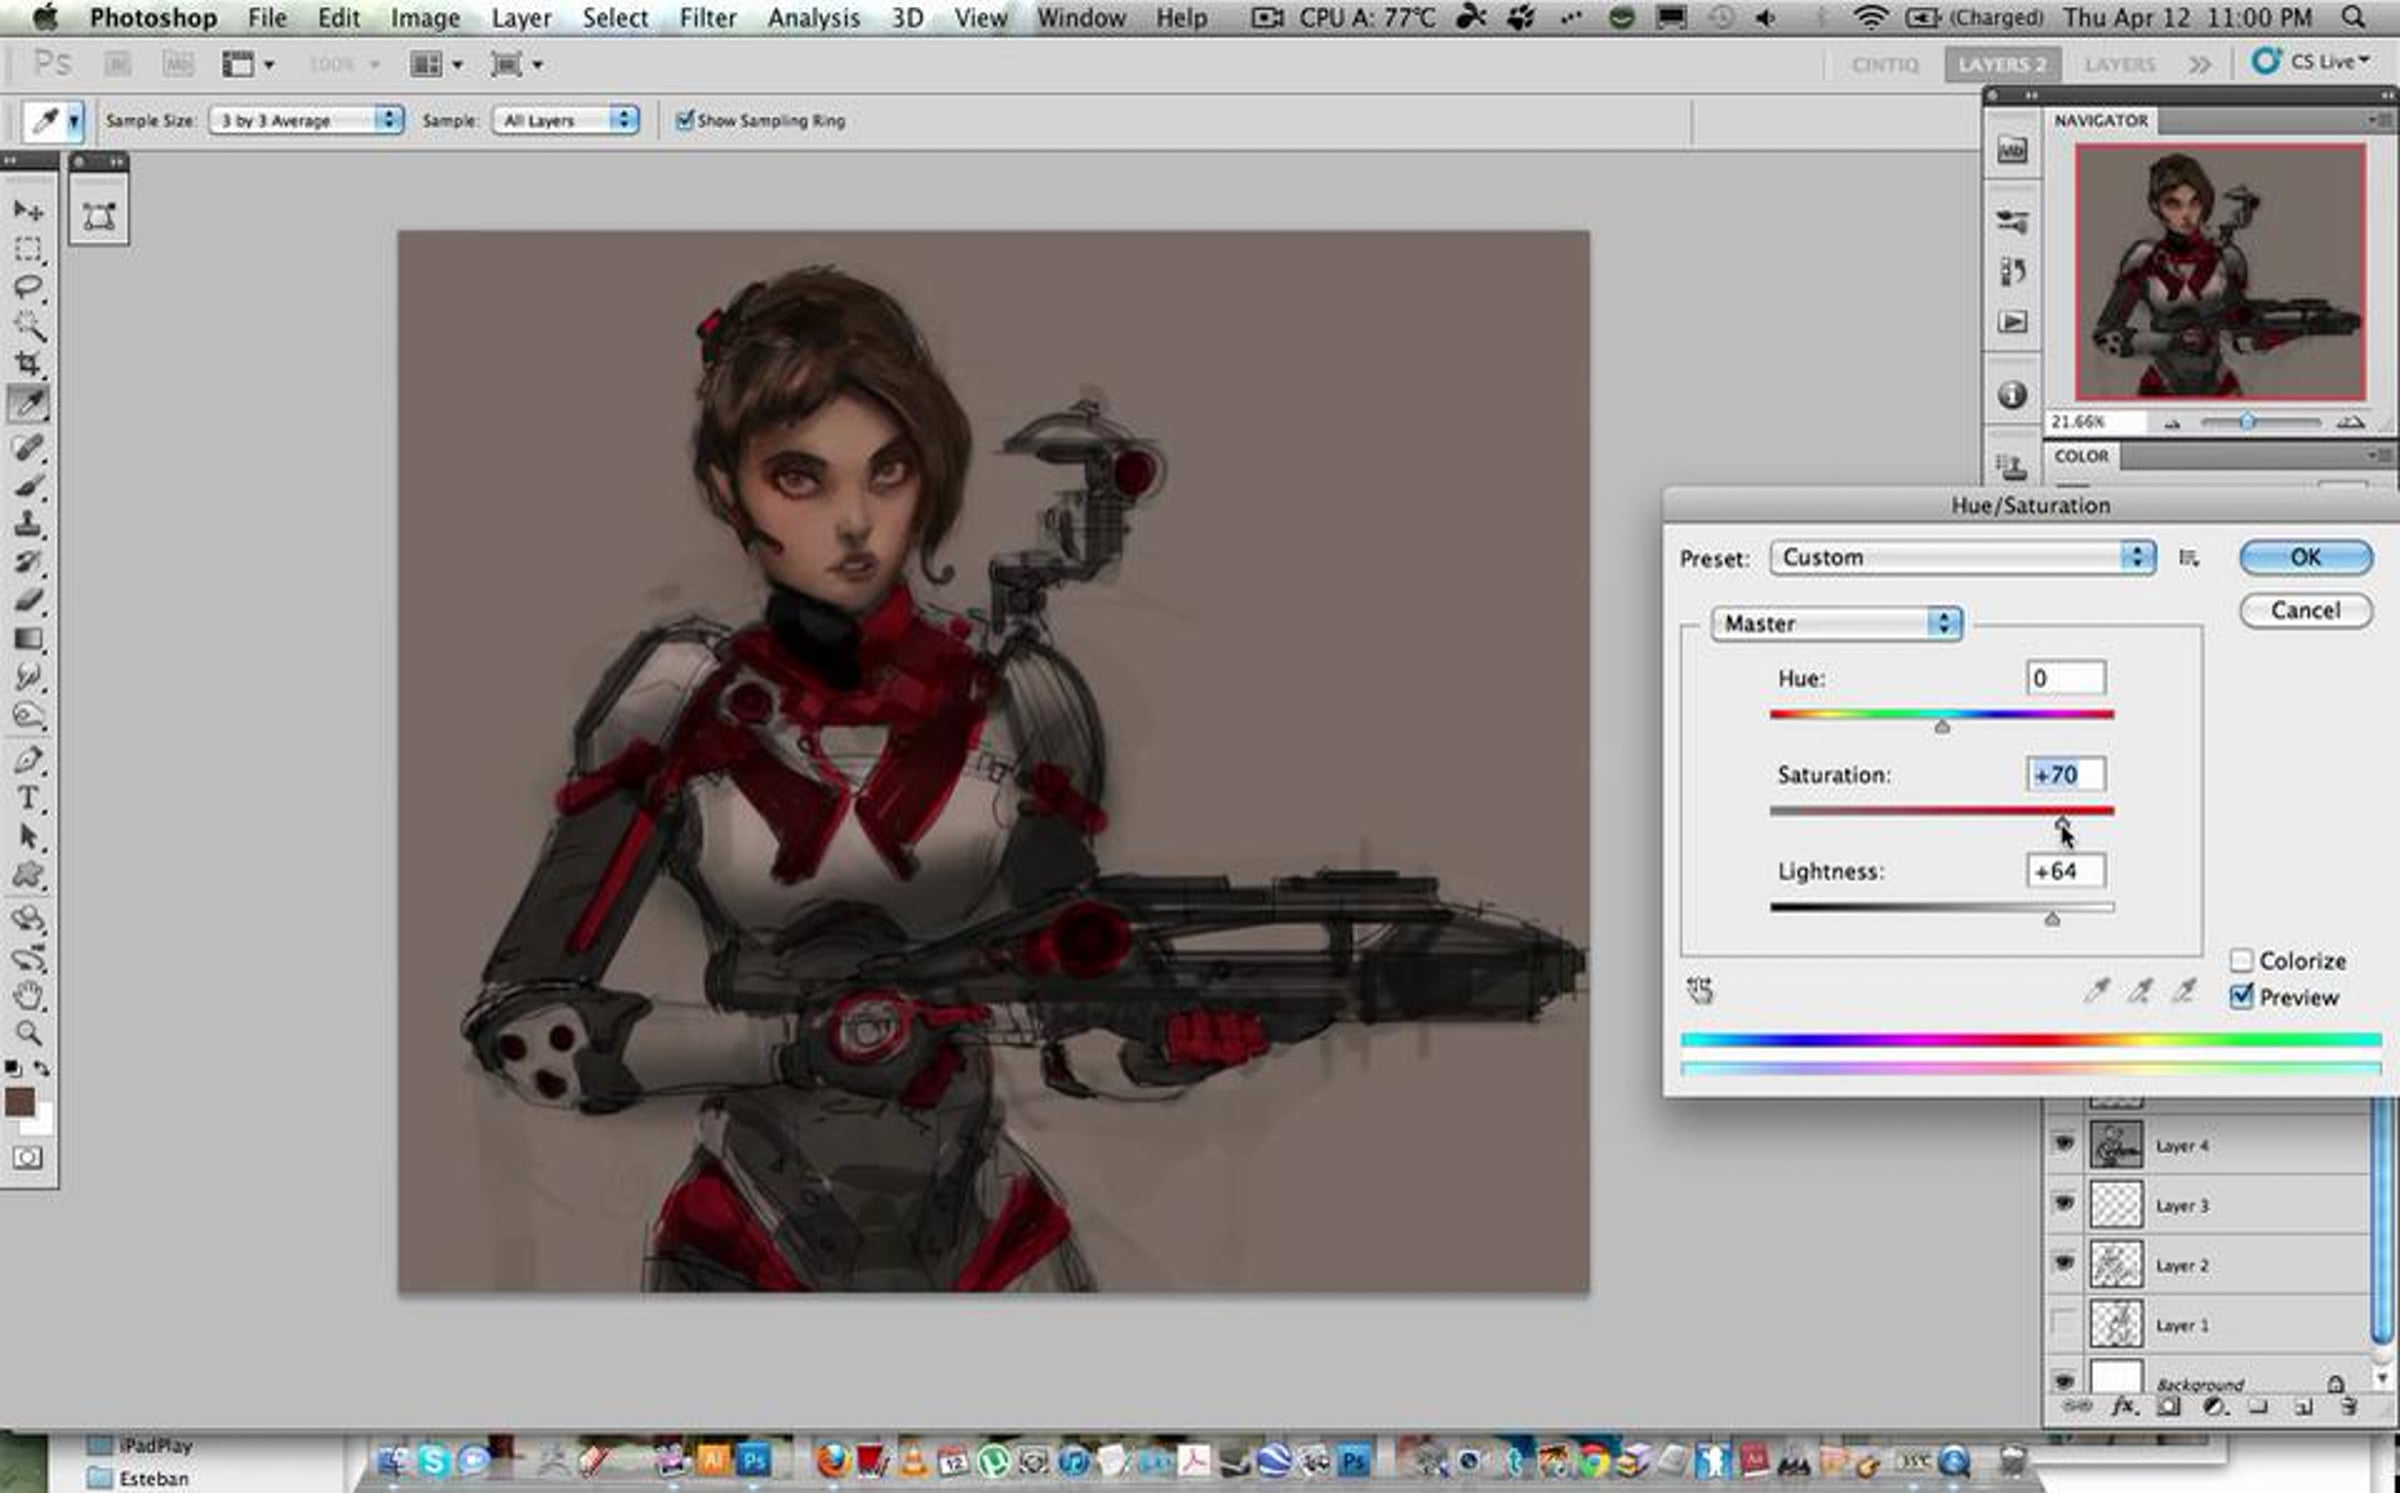Select the Rectangular Marquee tool
This screenshot has width=2400, height=1493.
[28, 249]
